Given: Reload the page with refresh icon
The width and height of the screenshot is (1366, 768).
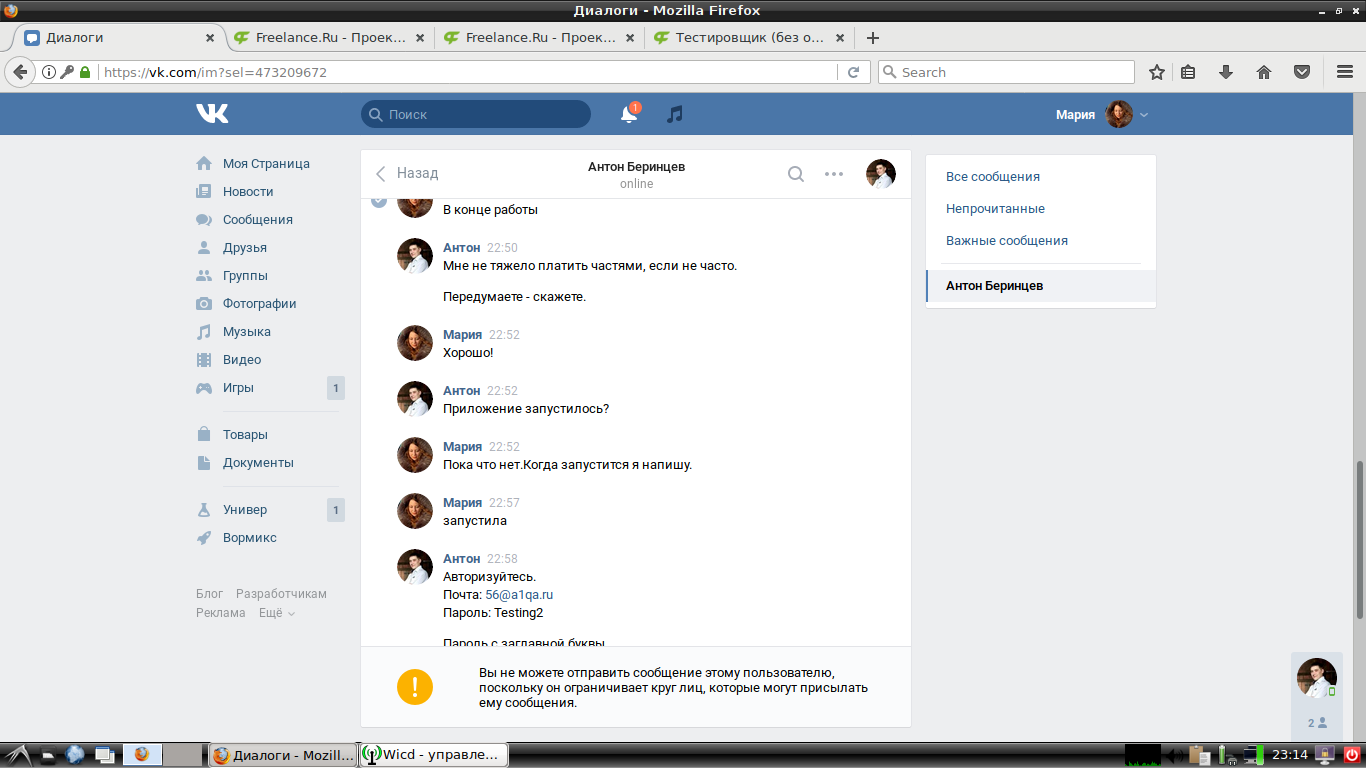Looking at the screenshot, I should point(853,72).
